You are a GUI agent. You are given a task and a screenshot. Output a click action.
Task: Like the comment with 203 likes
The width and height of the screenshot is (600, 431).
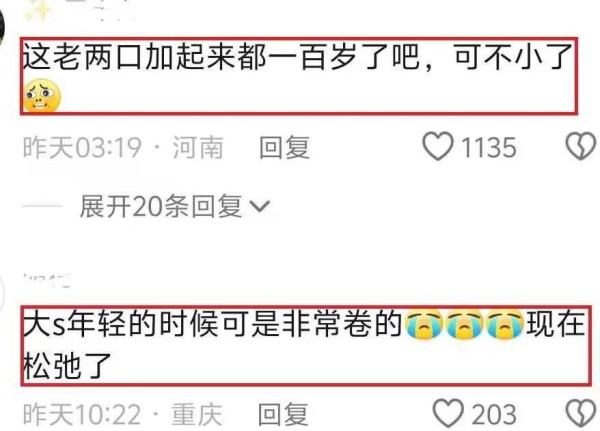448,413
